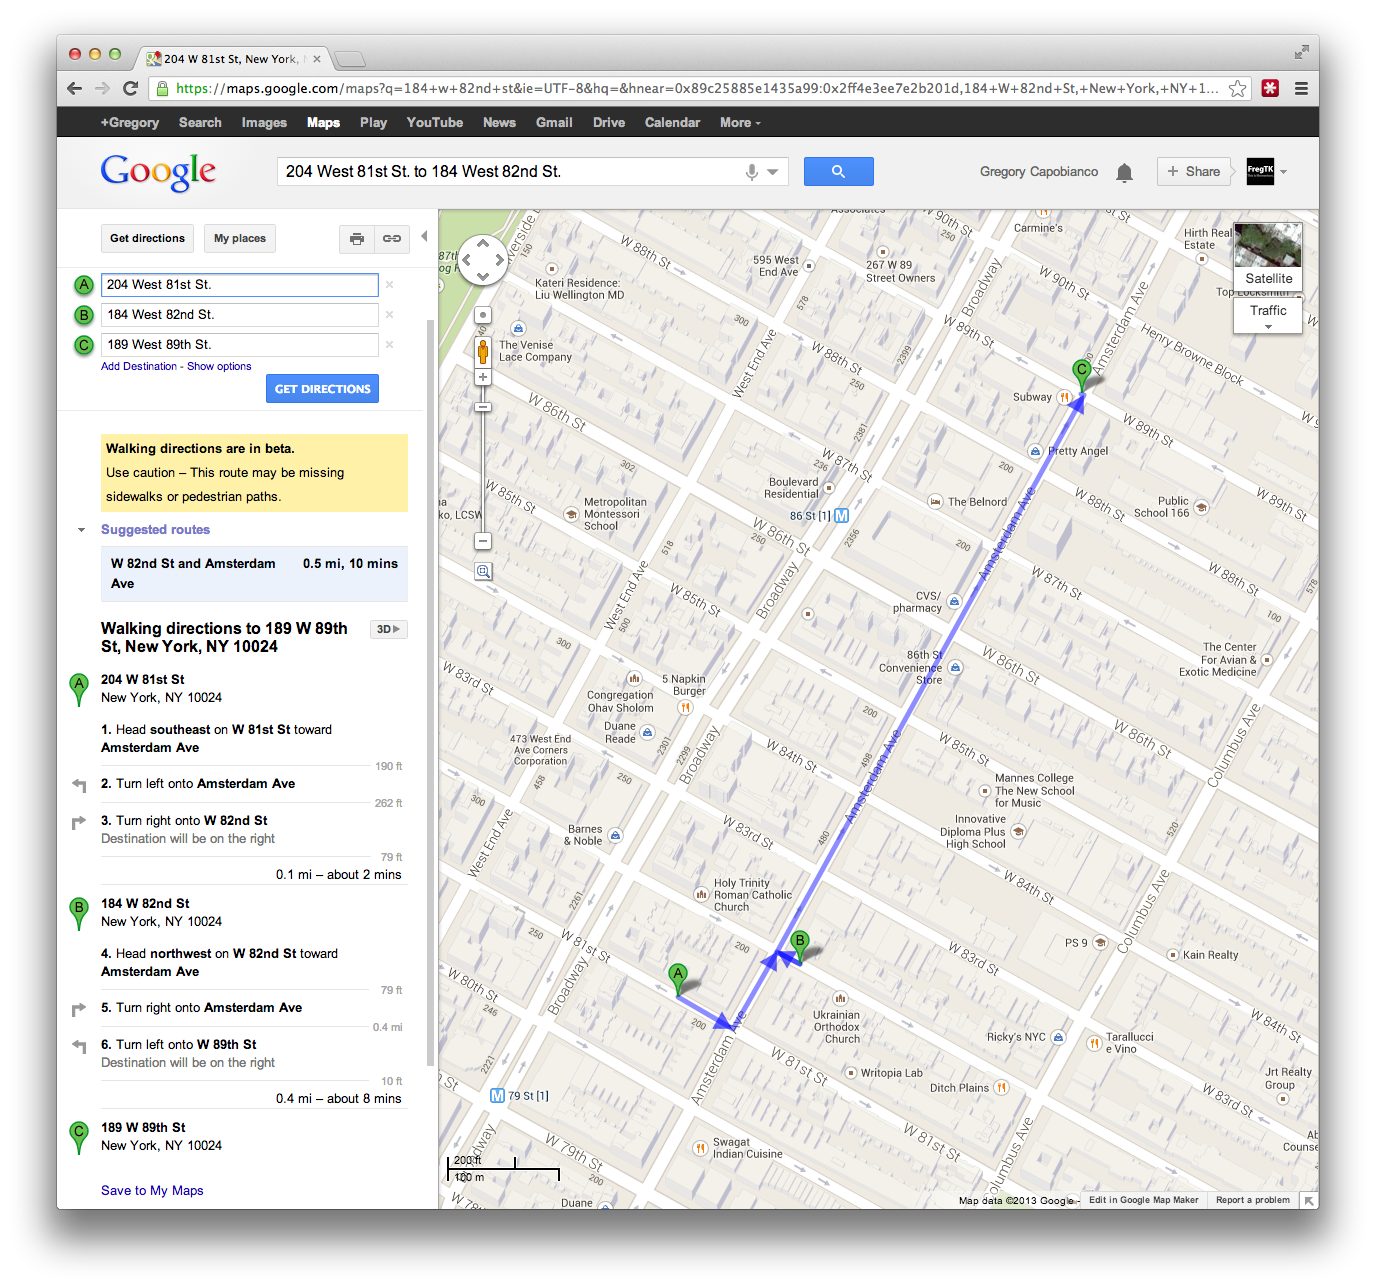Open +Gregory in the Google bar
1376x1288 pixels.
[130, 123]
